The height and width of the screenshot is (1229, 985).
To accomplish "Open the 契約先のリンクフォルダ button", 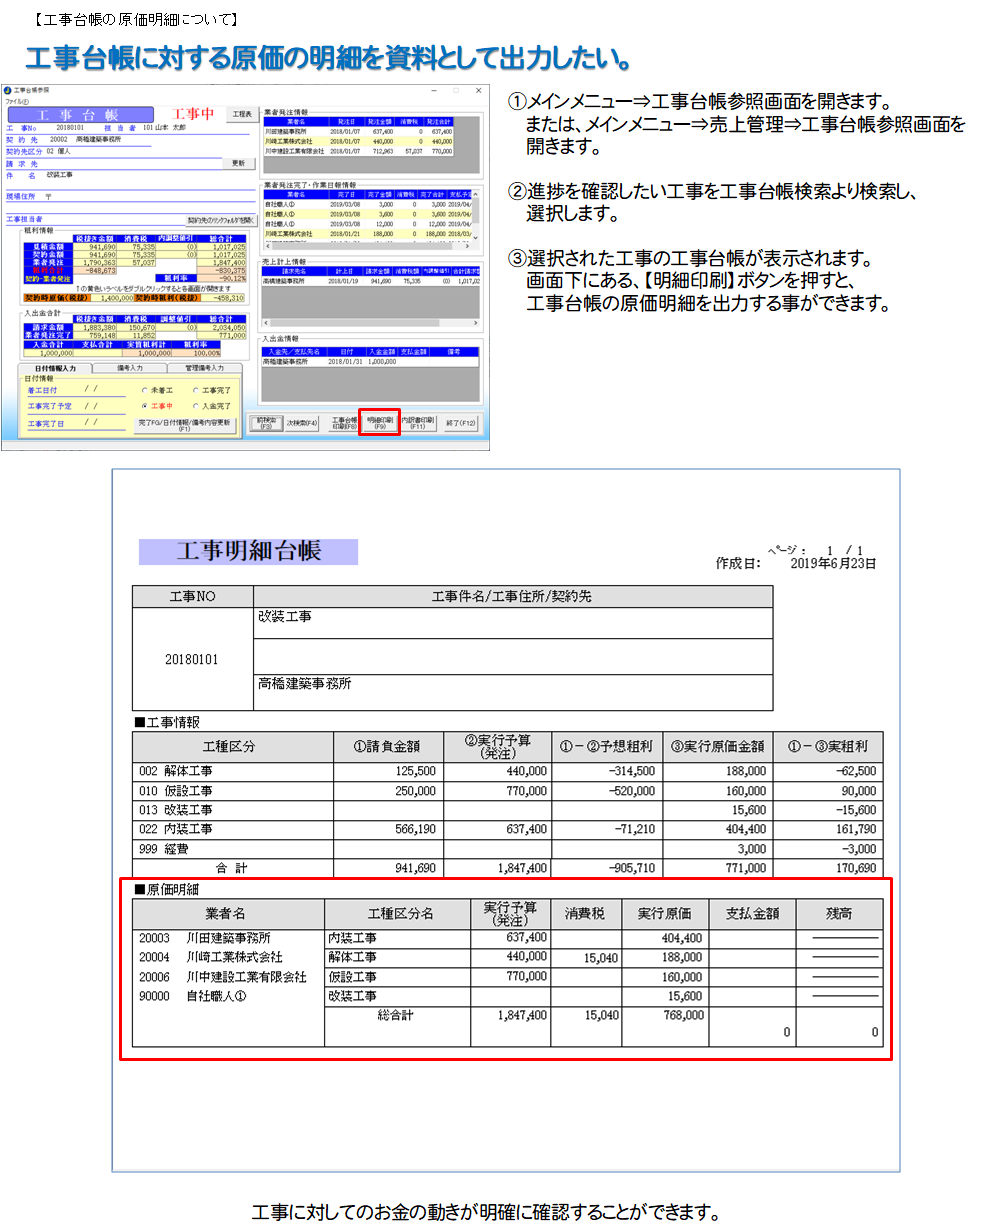I will [221, 220].
